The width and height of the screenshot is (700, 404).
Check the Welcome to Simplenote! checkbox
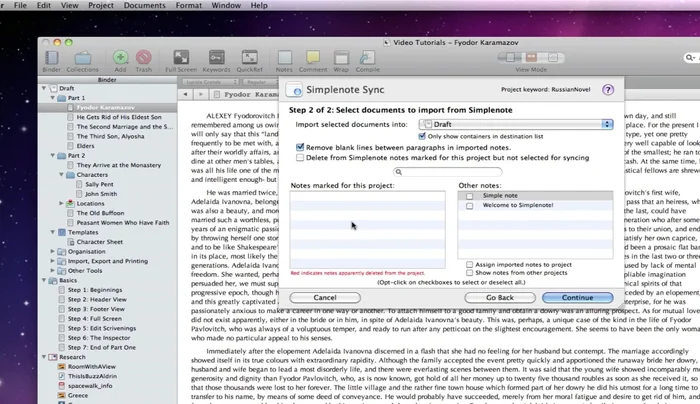point(470,206)
